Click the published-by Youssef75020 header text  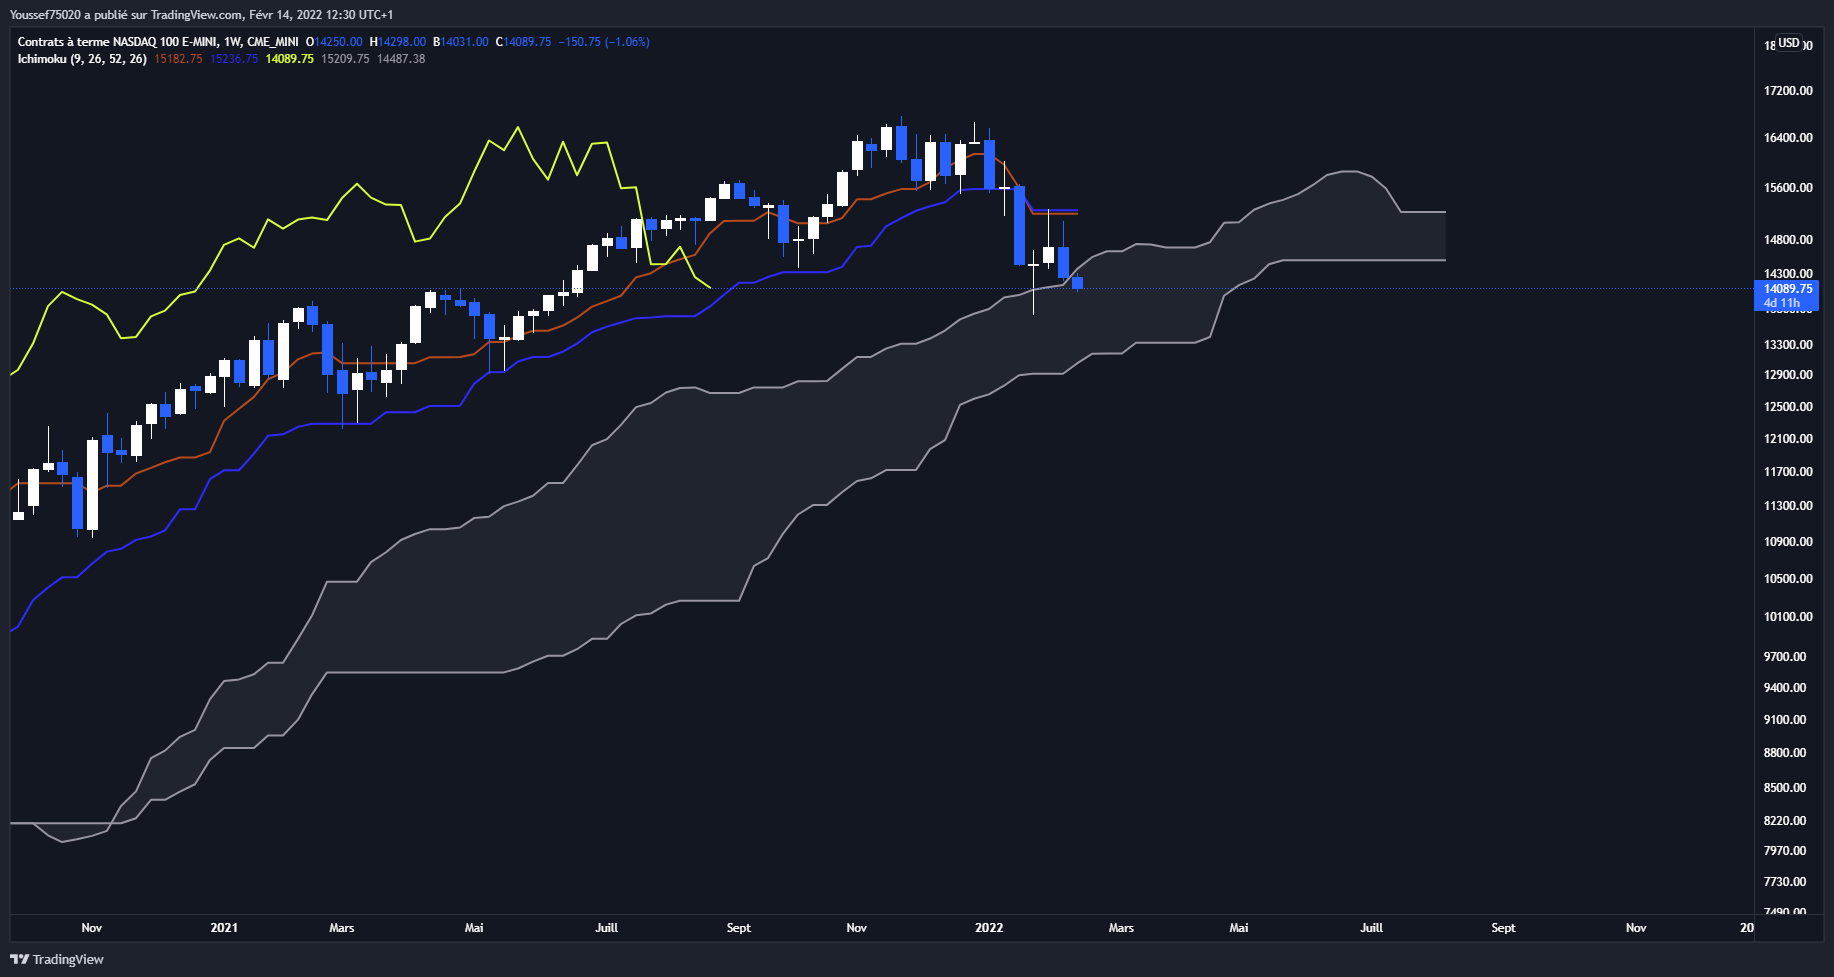(201, 15)
